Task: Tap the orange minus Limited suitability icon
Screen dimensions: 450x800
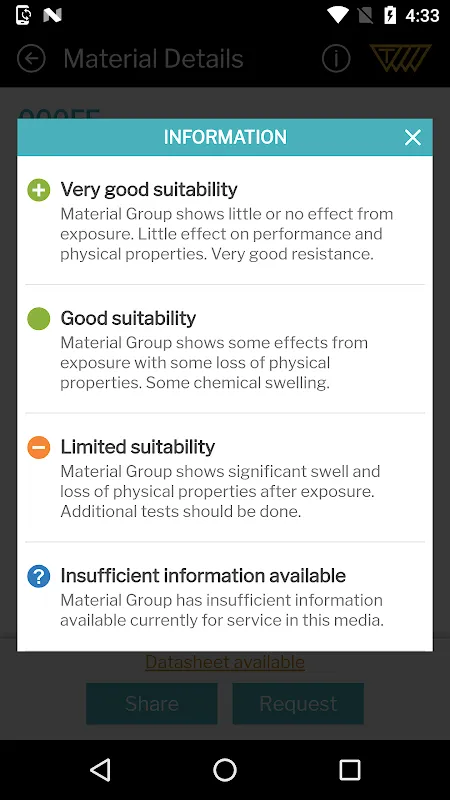Action: pyautogui.click(x=39, y=447)
